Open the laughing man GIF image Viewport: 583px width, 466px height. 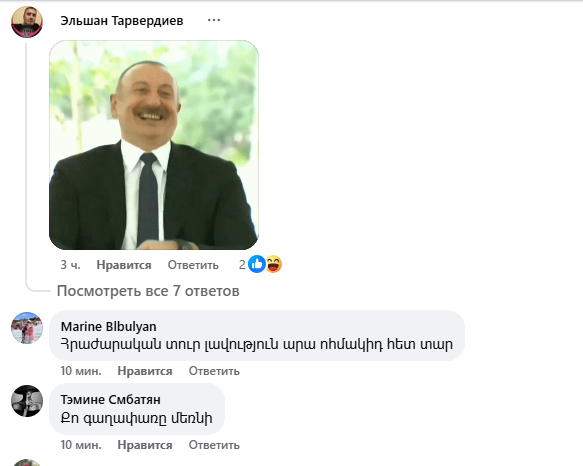(154, 145)
